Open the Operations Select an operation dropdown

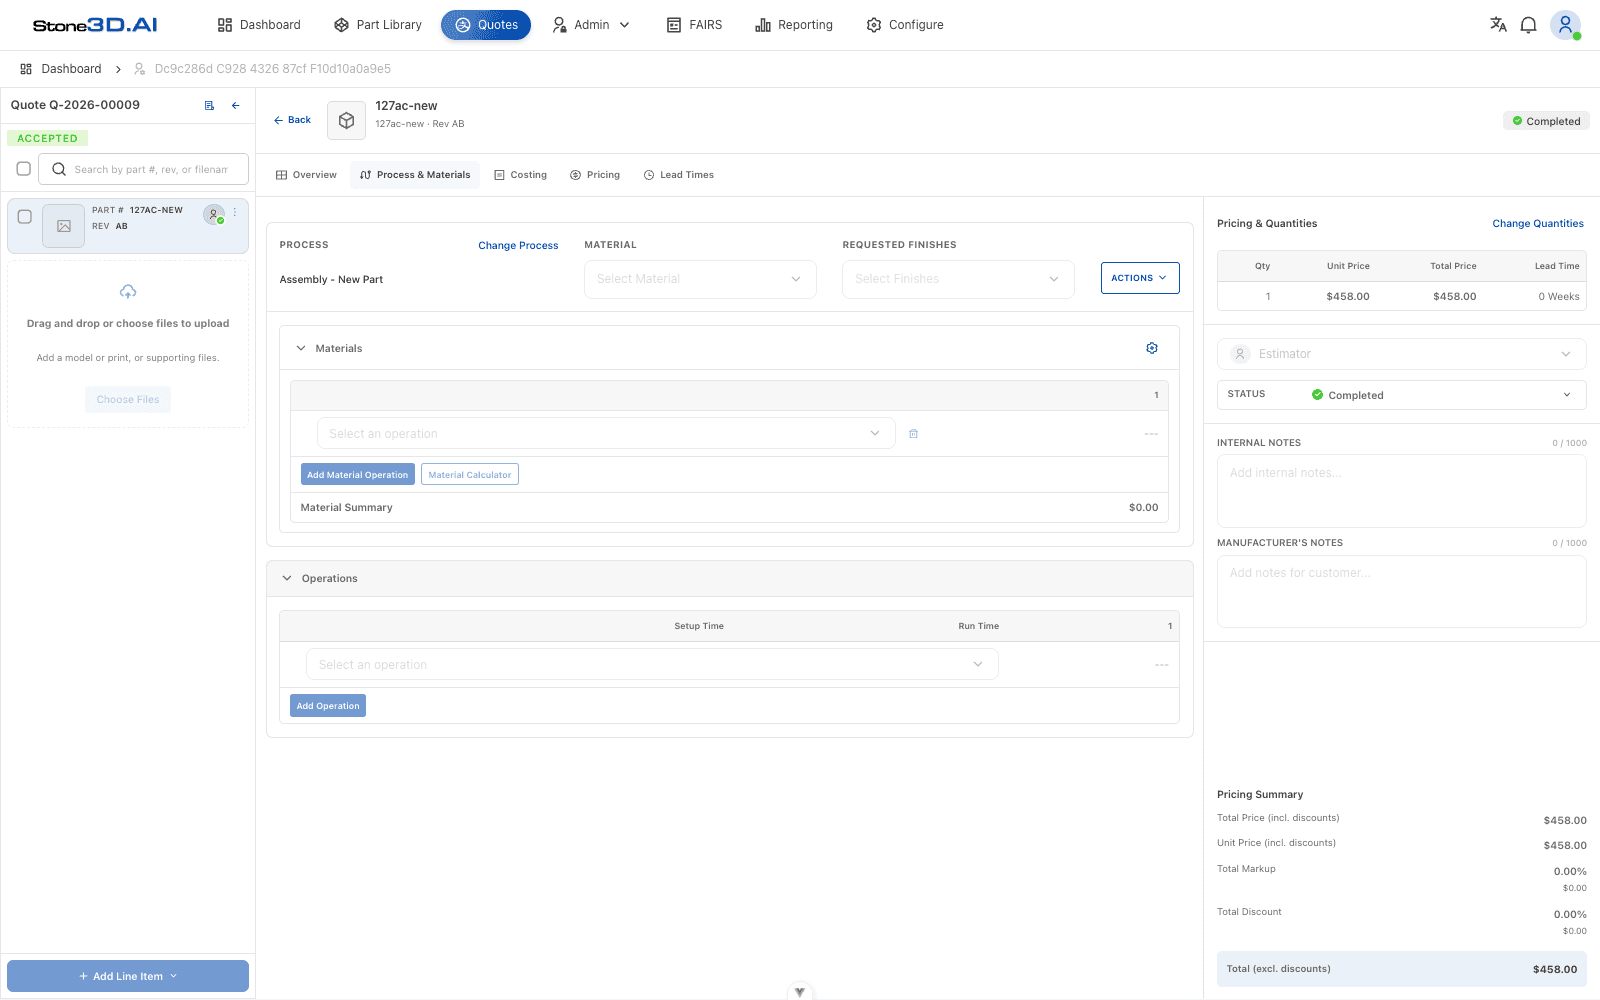(652, 664)
